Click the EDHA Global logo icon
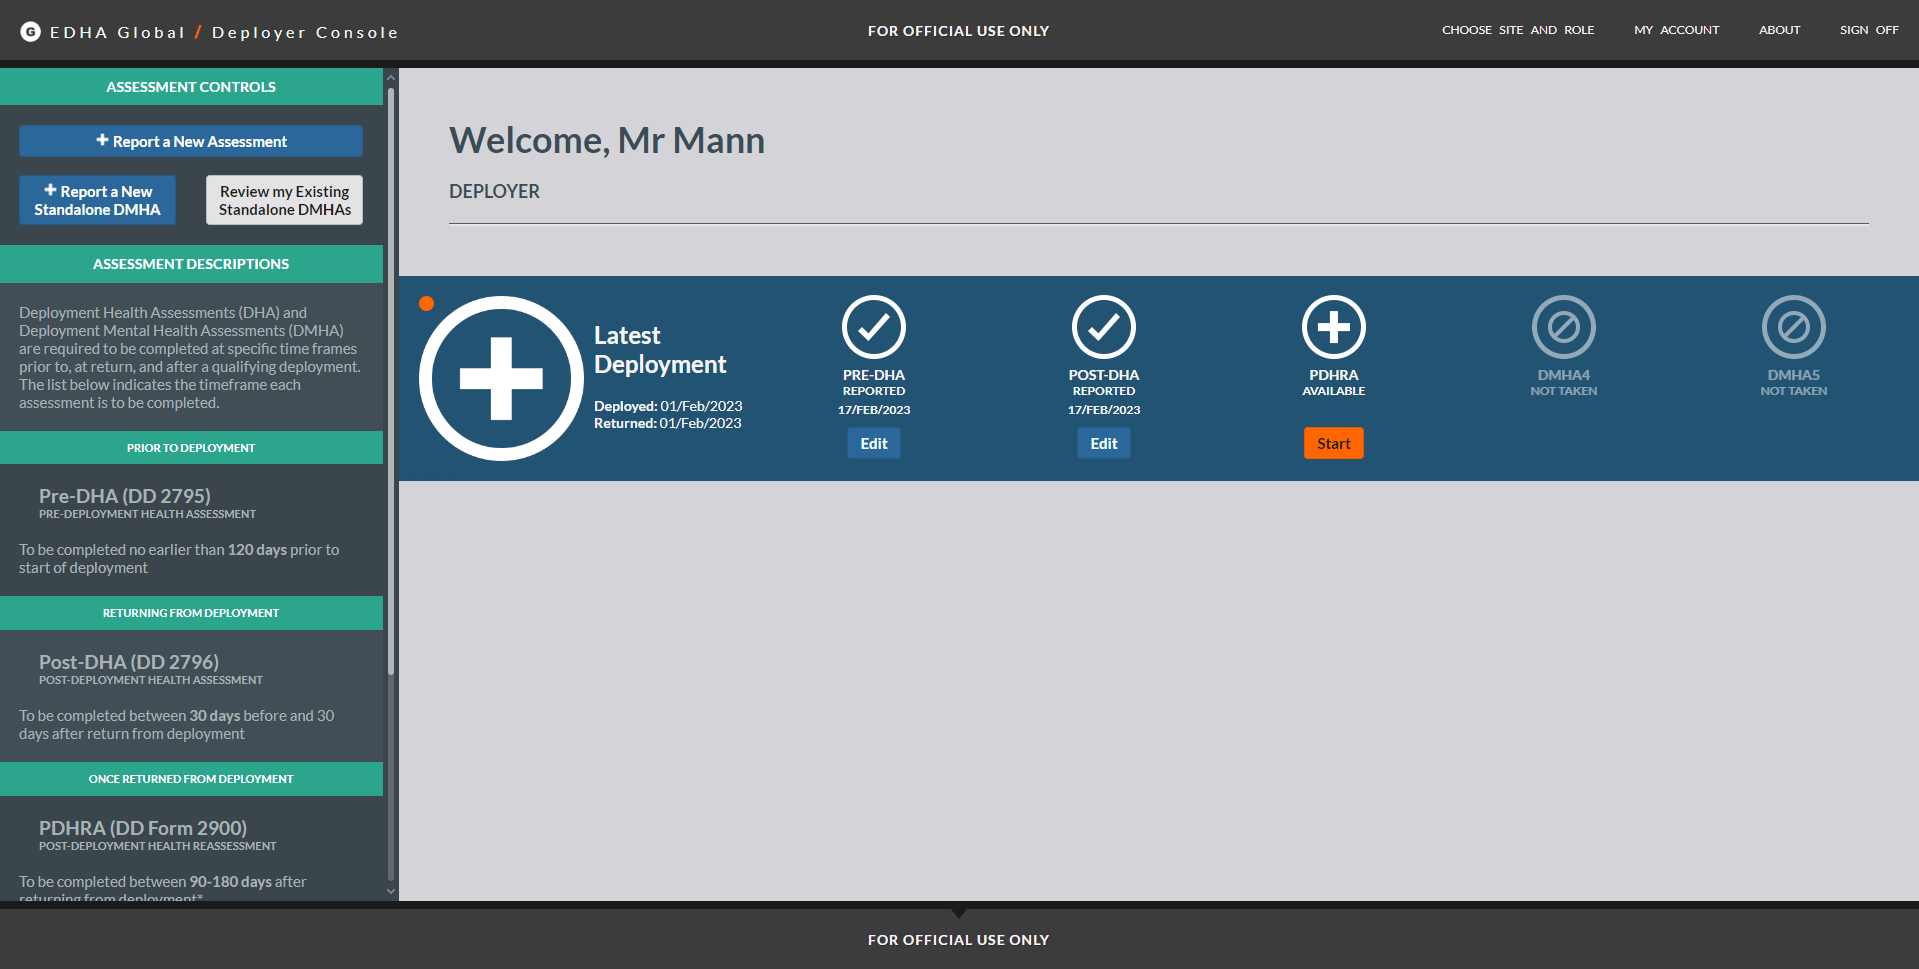 tap(31, 32)
